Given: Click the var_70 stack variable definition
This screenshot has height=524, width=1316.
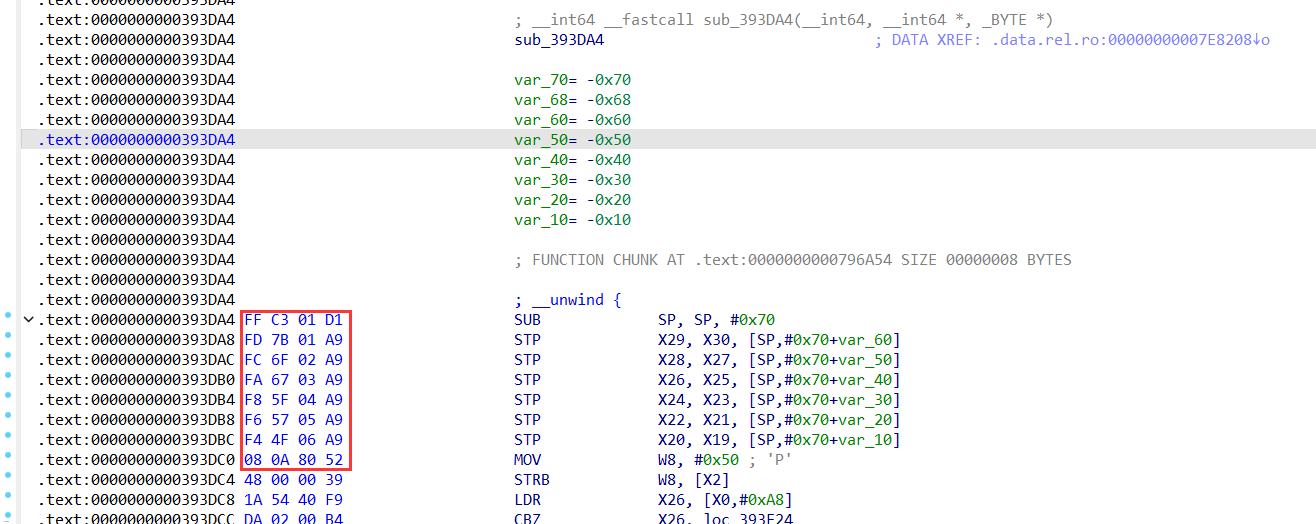Looking at the screenshot, I should click(573, 80).
